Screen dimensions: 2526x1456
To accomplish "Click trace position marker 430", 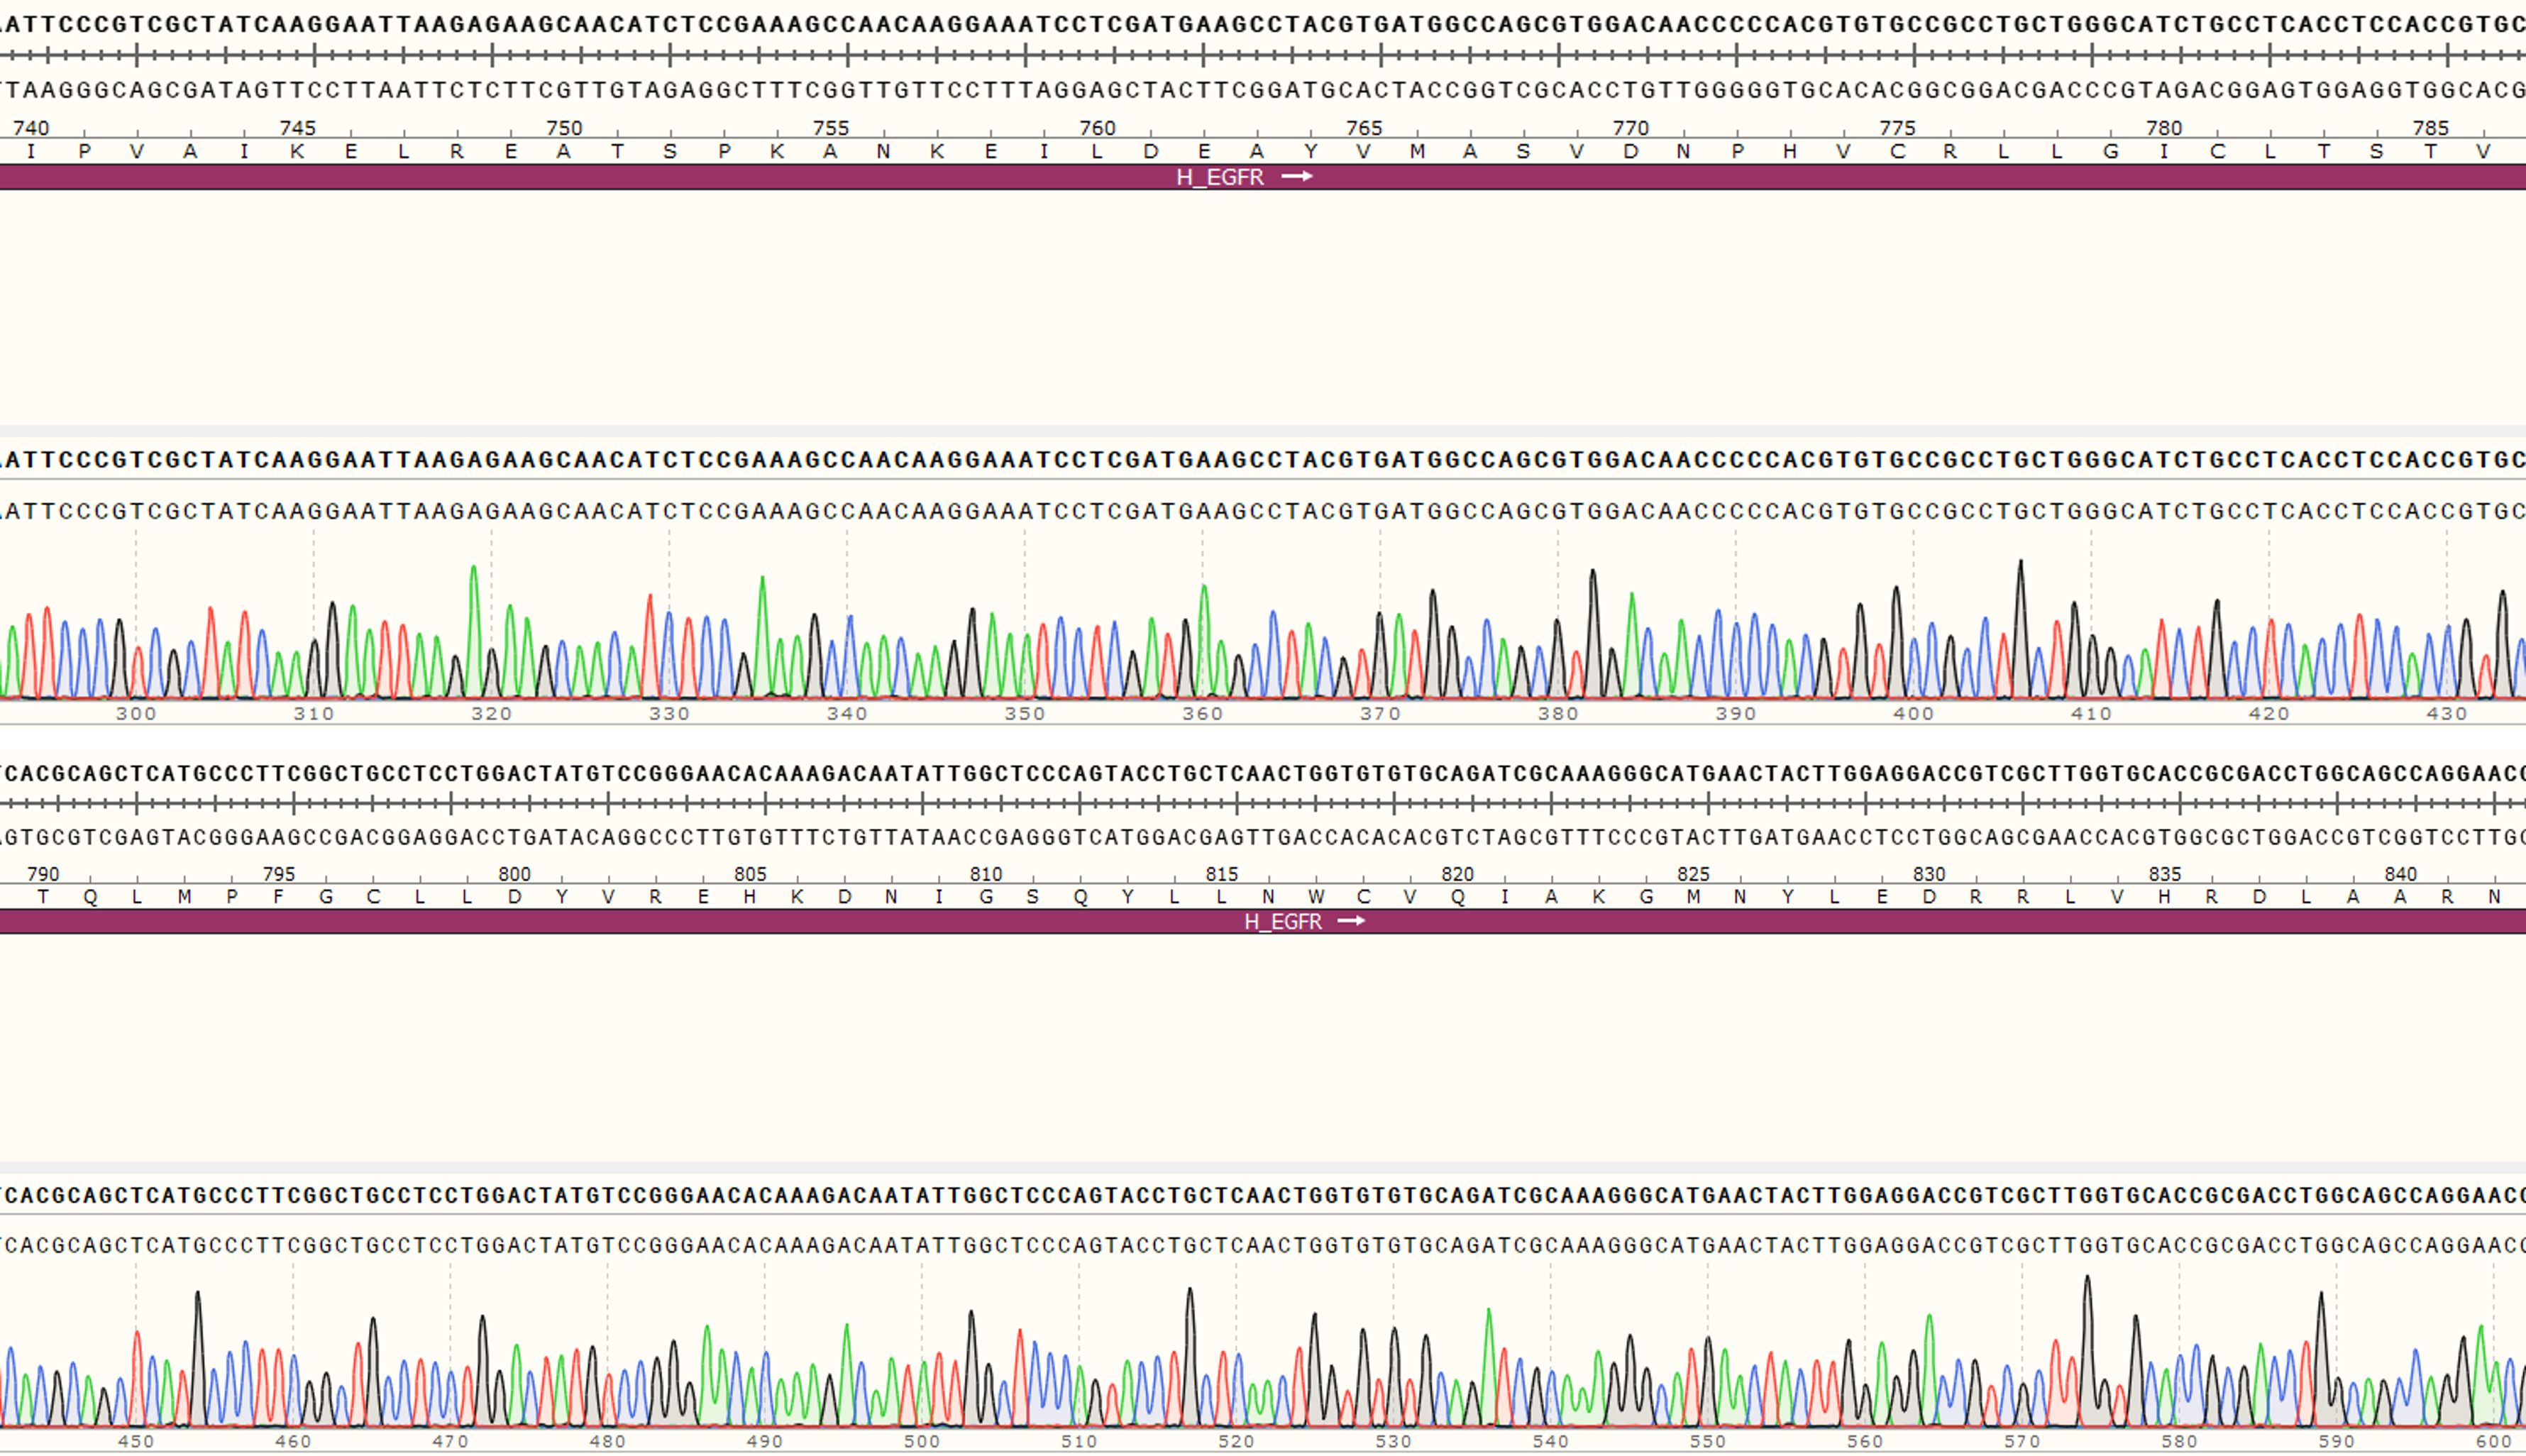I will click(x=2447, y=713).
